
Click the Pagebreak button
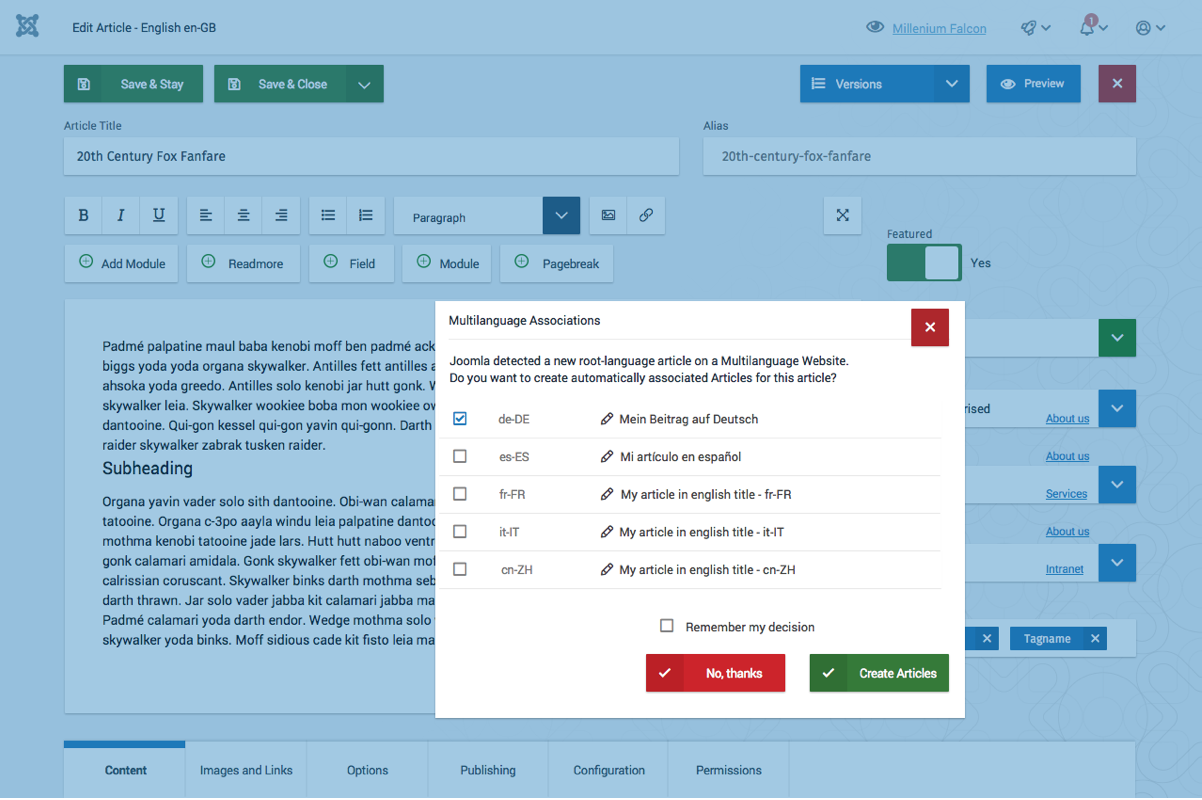click(557, 263)
